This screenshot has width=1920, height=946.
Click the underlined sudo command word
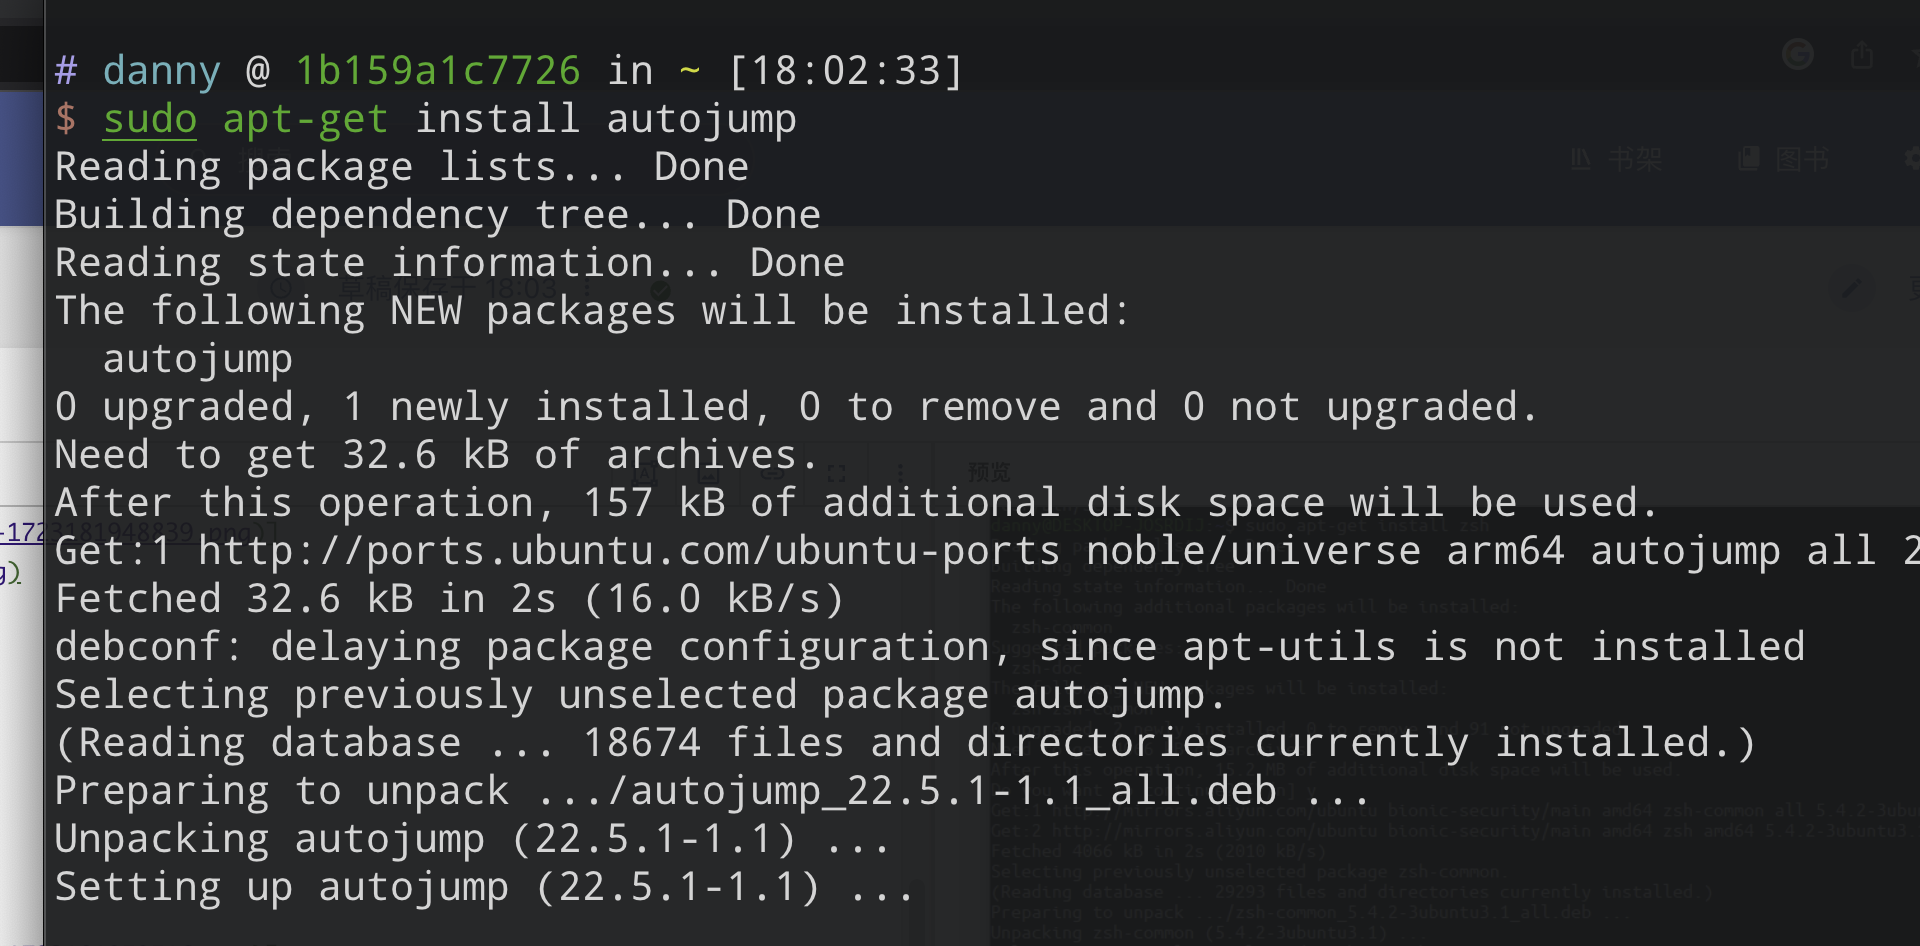pos(150,120)
